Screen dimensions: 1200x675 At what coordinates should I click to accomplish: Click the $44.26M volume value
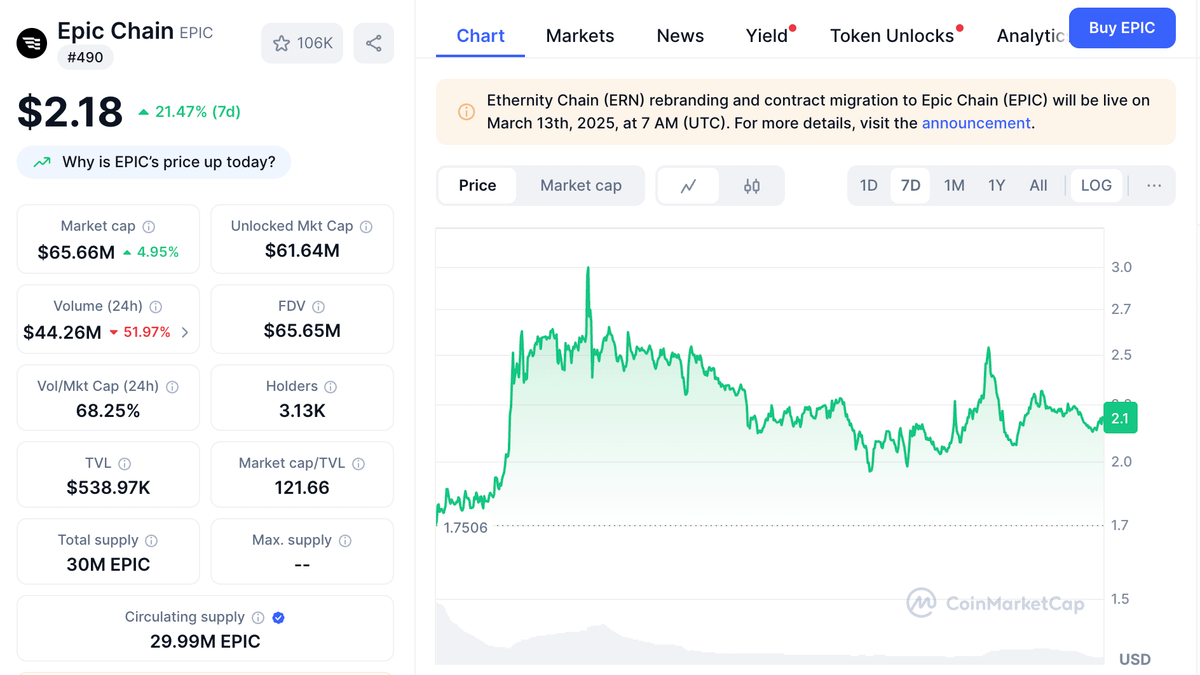click(62, 332)
